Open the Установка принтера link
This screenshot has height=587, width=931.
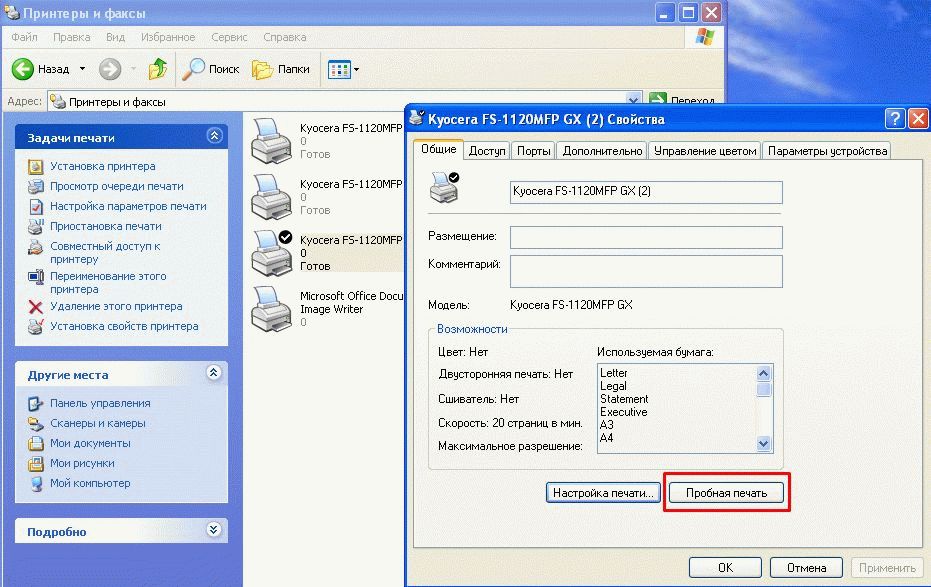(103, 166)
